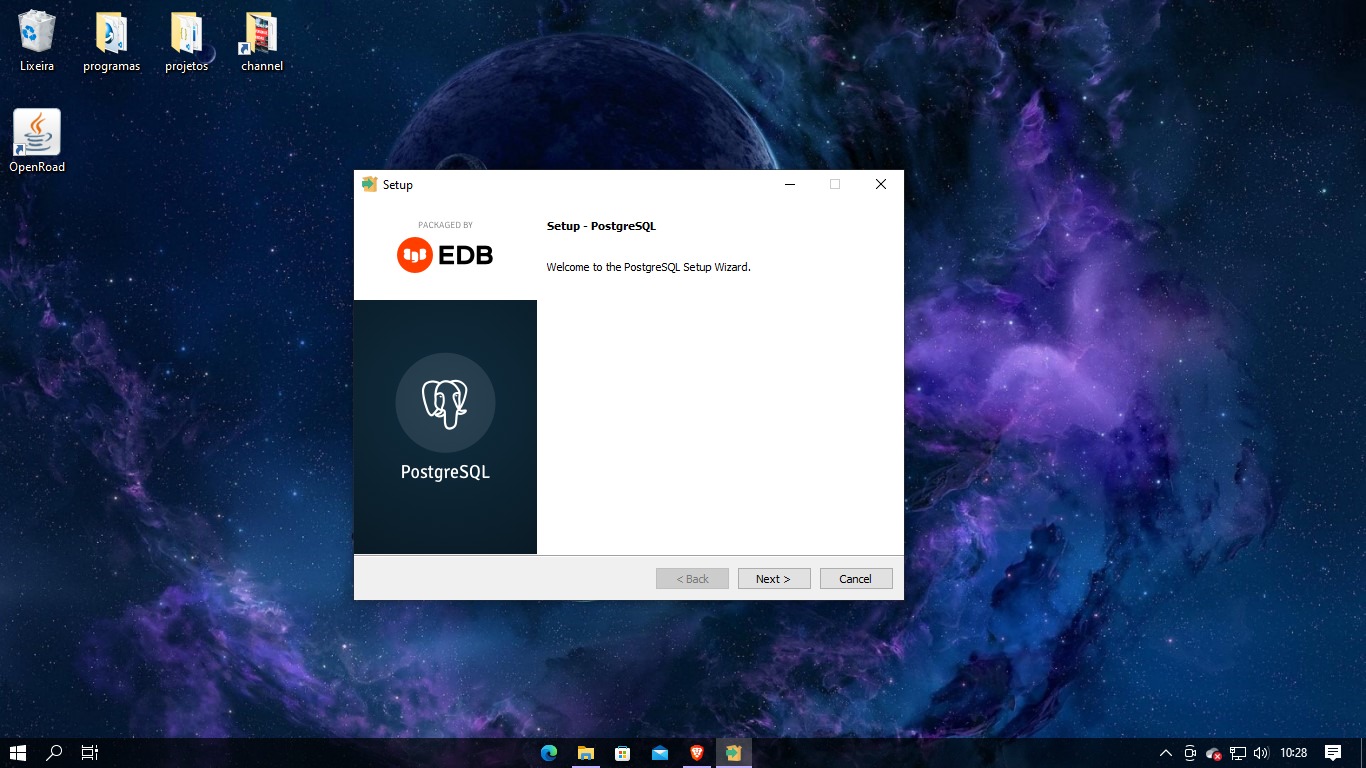The width and height of the screenshot is (1366, 768).
Task: Click the PostgreSQL installer taskbar icon
Action: [733, 753]
